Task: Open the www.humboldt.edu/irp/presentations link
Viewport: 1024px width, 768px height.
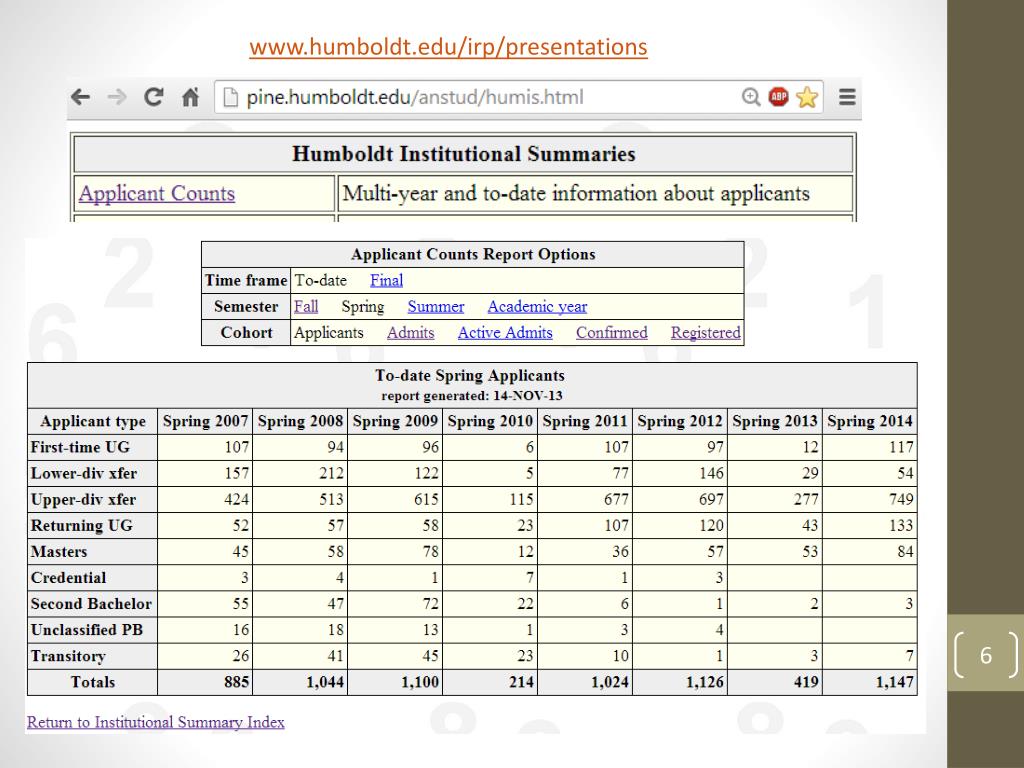Action: (449, 46)
